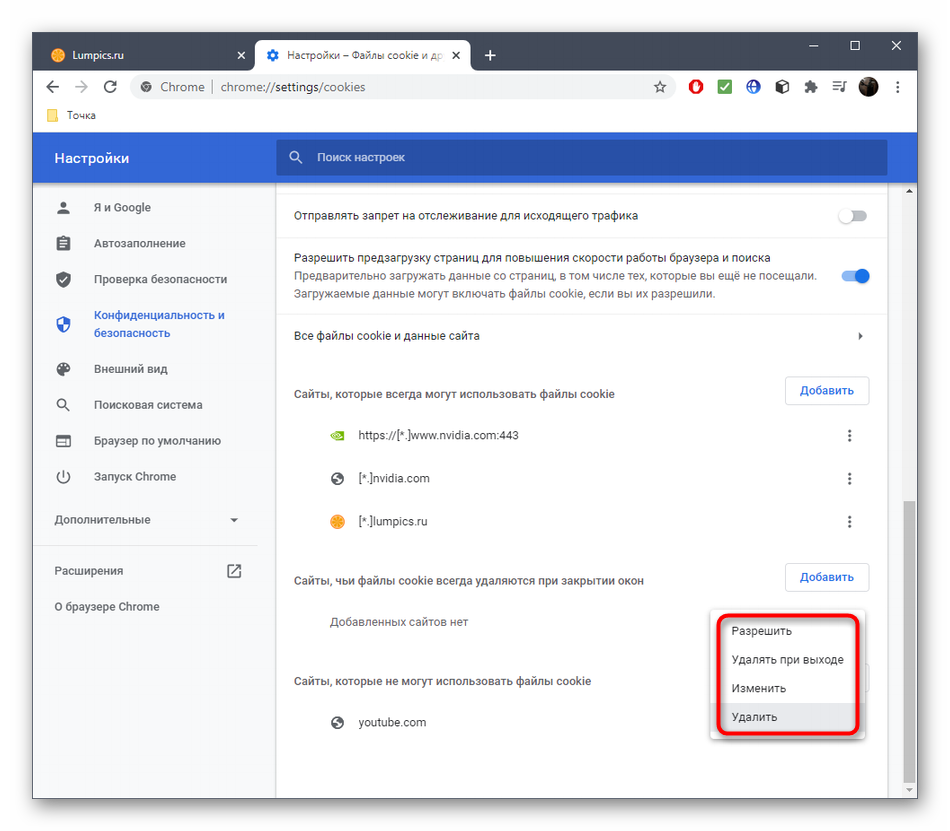Bookmark this page with the star icon

pyautogui.click(x=660, y=87)
